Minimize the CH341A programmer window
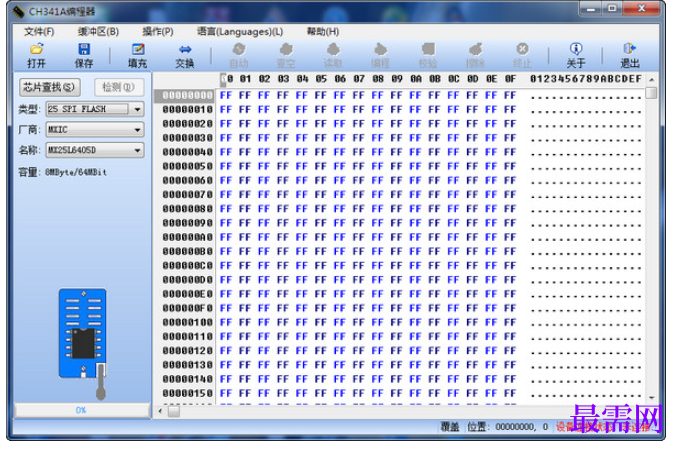This screenshot has height=450, width=682. click(591, 9)
